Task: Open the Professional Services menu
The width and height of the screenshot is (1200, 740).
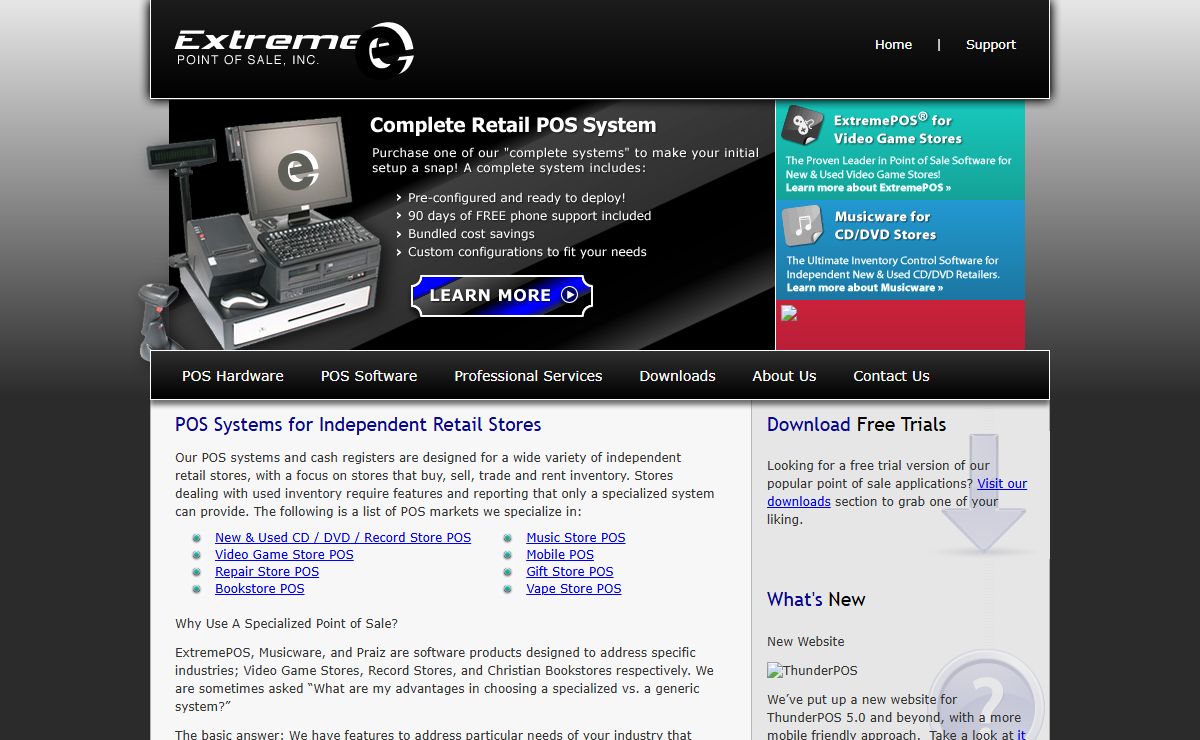Action: pos(528,376)
